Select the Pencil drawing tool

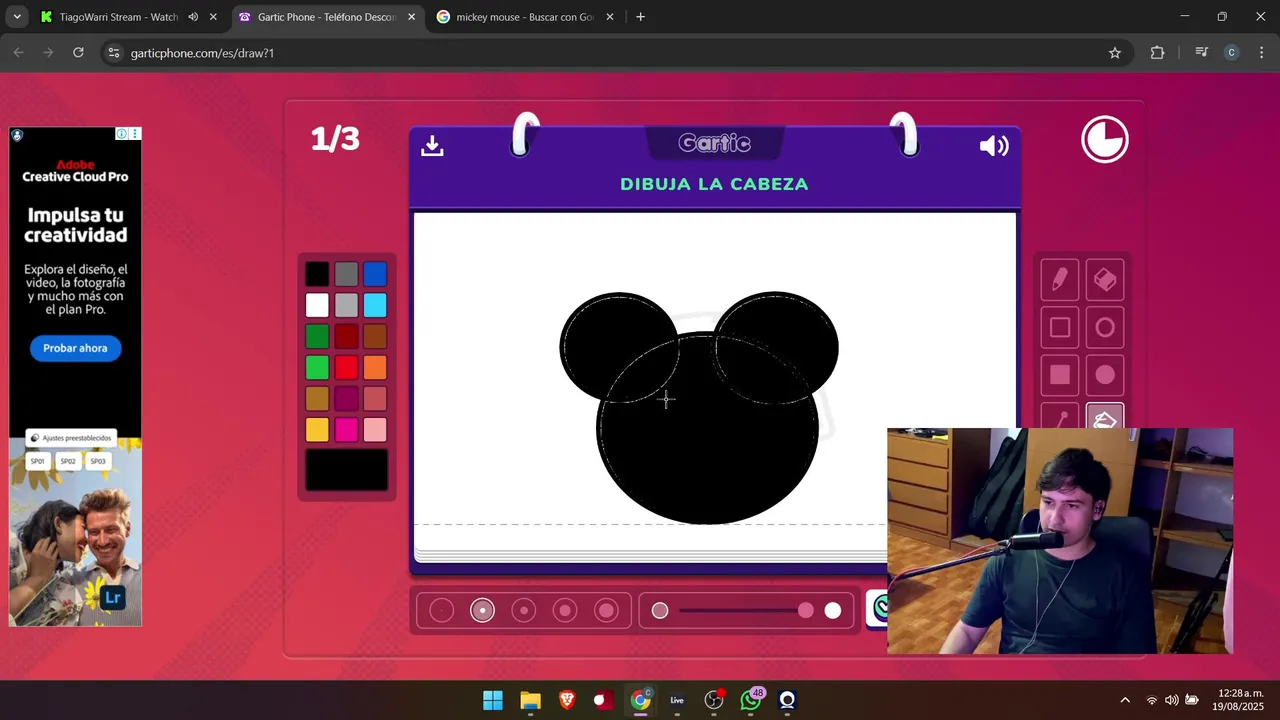(1060, 280)
